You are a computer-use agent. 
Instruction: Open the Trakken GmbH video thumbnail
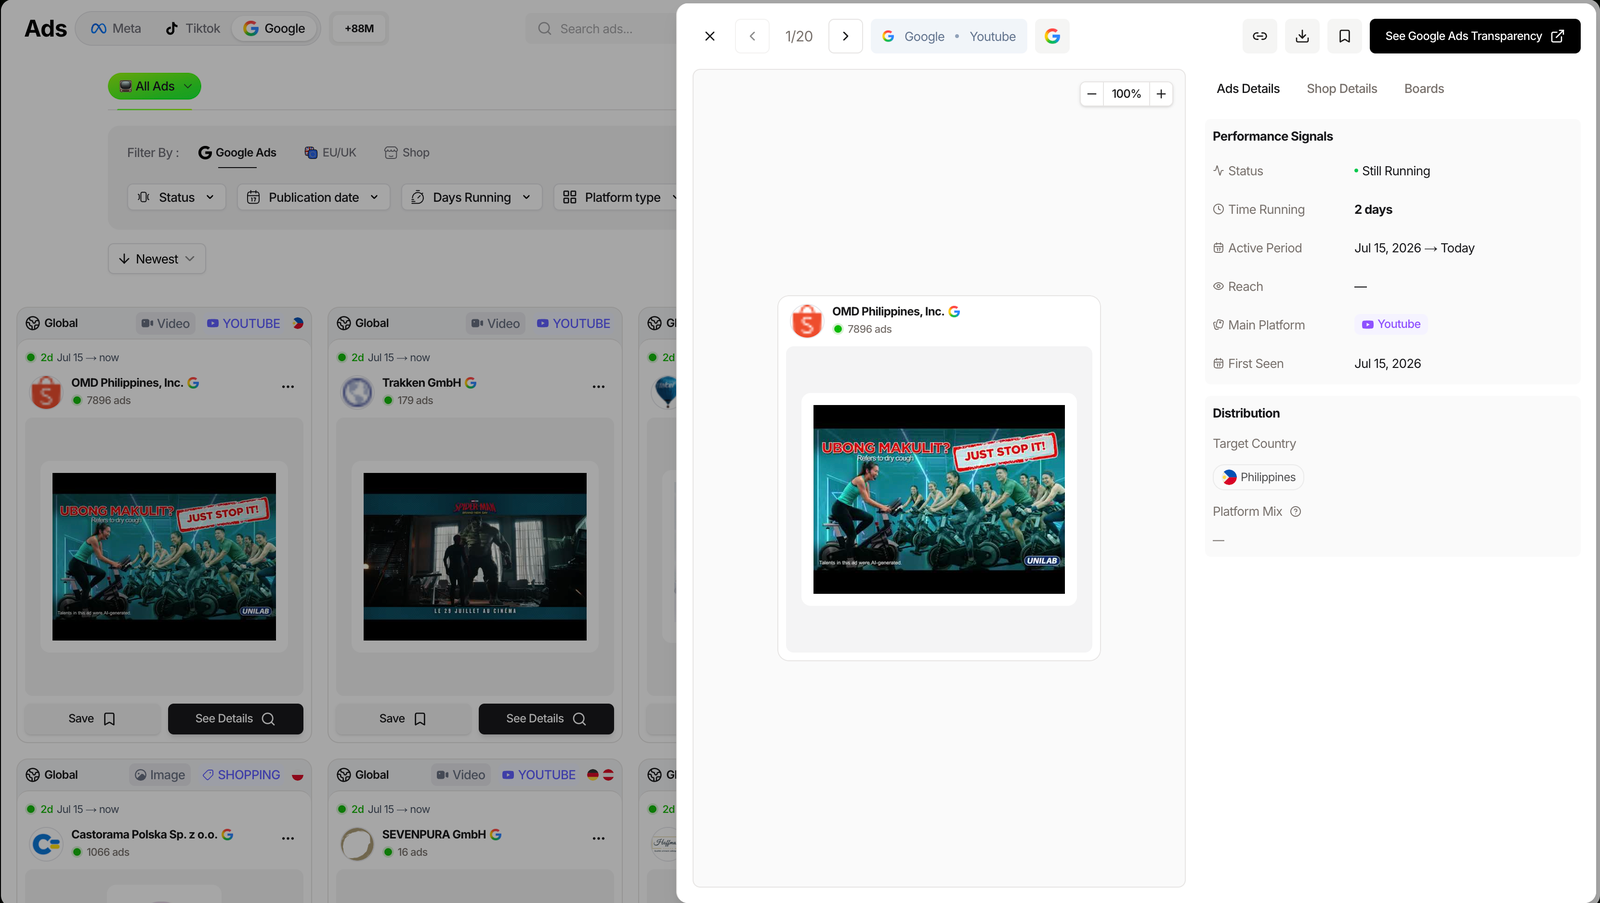coord(475,557)
